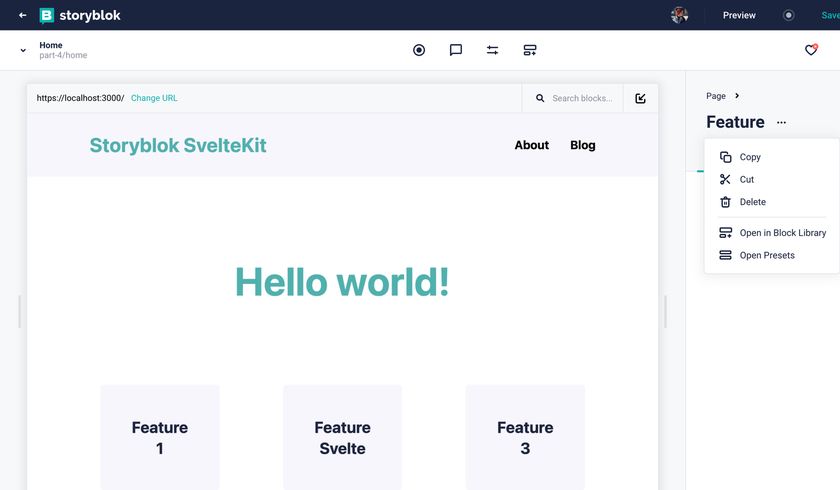Click the breadcrumb chevron after Page

point(737,95)
